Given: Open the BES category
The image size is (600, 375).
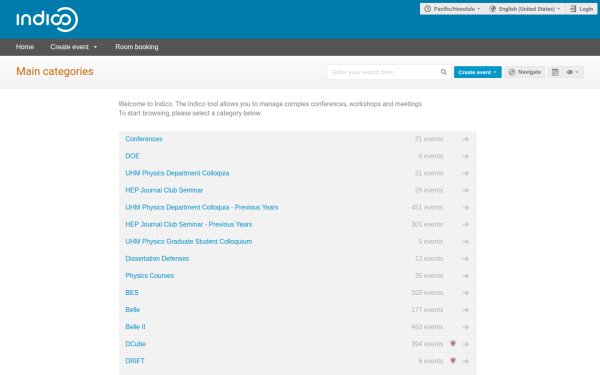Looking at the screenshot, I should tap(132, 293).
